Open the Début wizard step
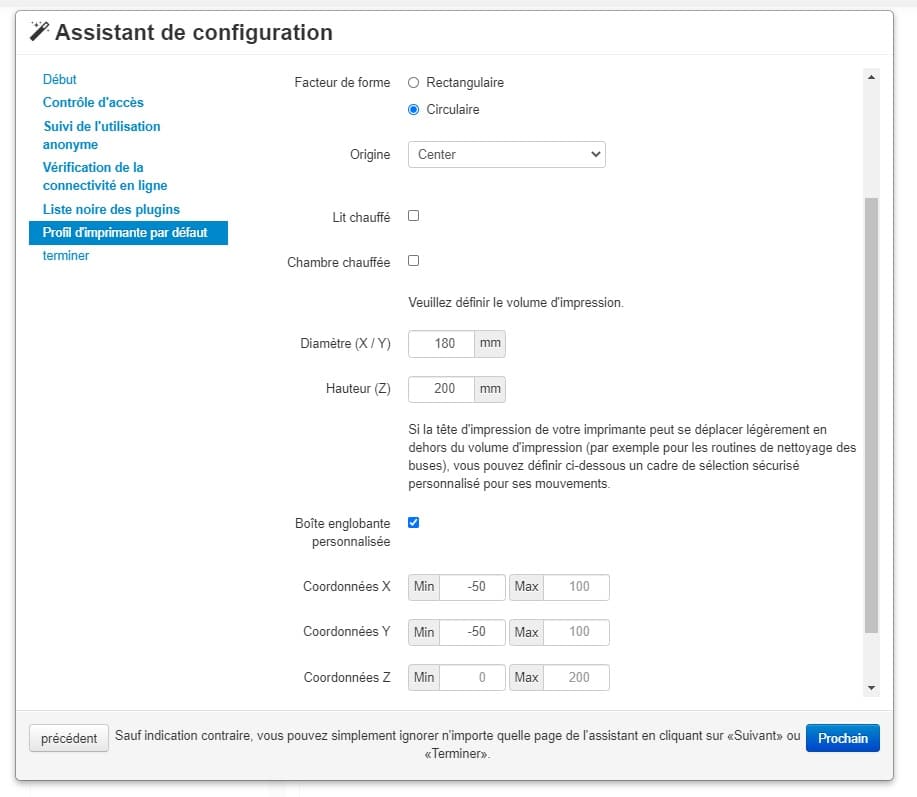Screen dimensions: 917x797 pos(60,80)
